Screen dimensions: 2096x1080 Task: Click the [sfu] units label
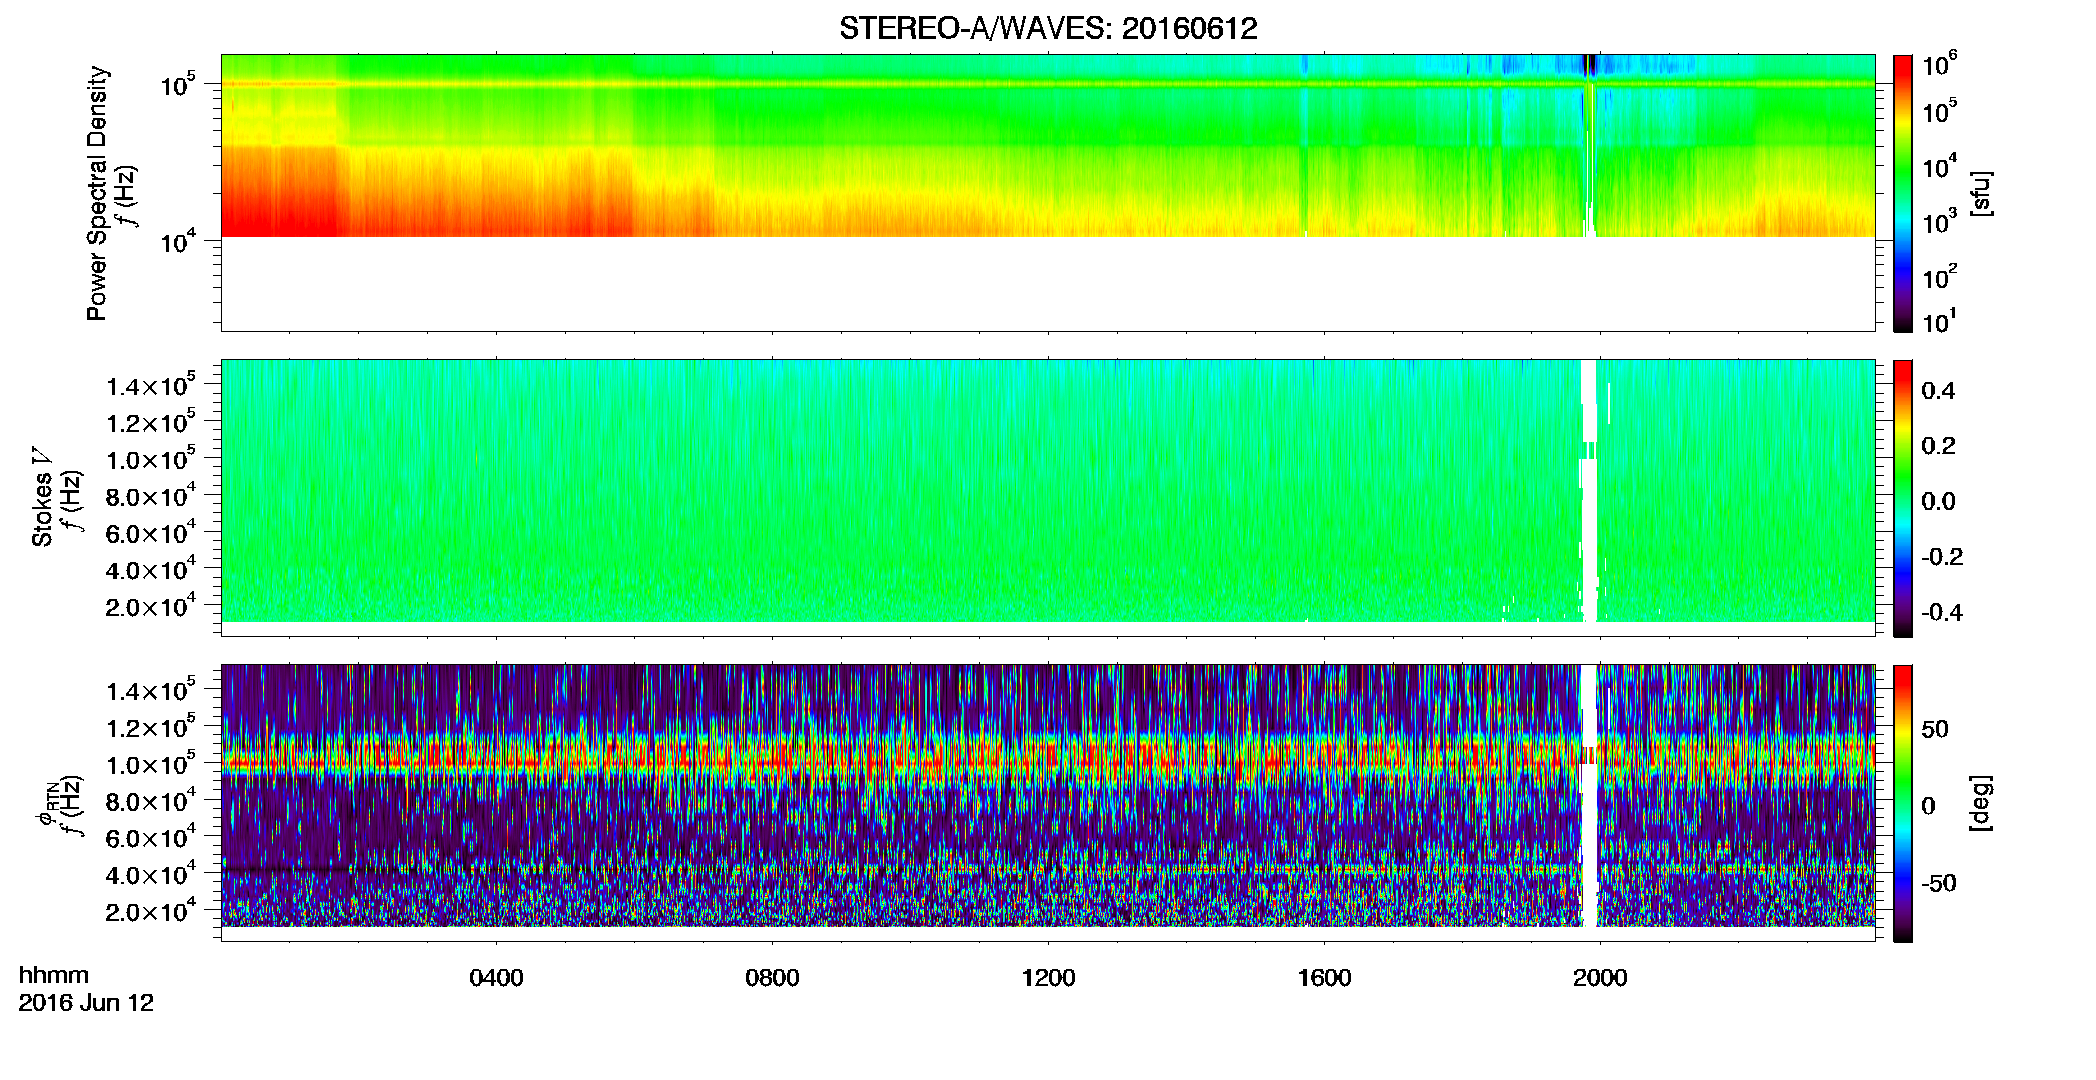(x=1980, y=193)
